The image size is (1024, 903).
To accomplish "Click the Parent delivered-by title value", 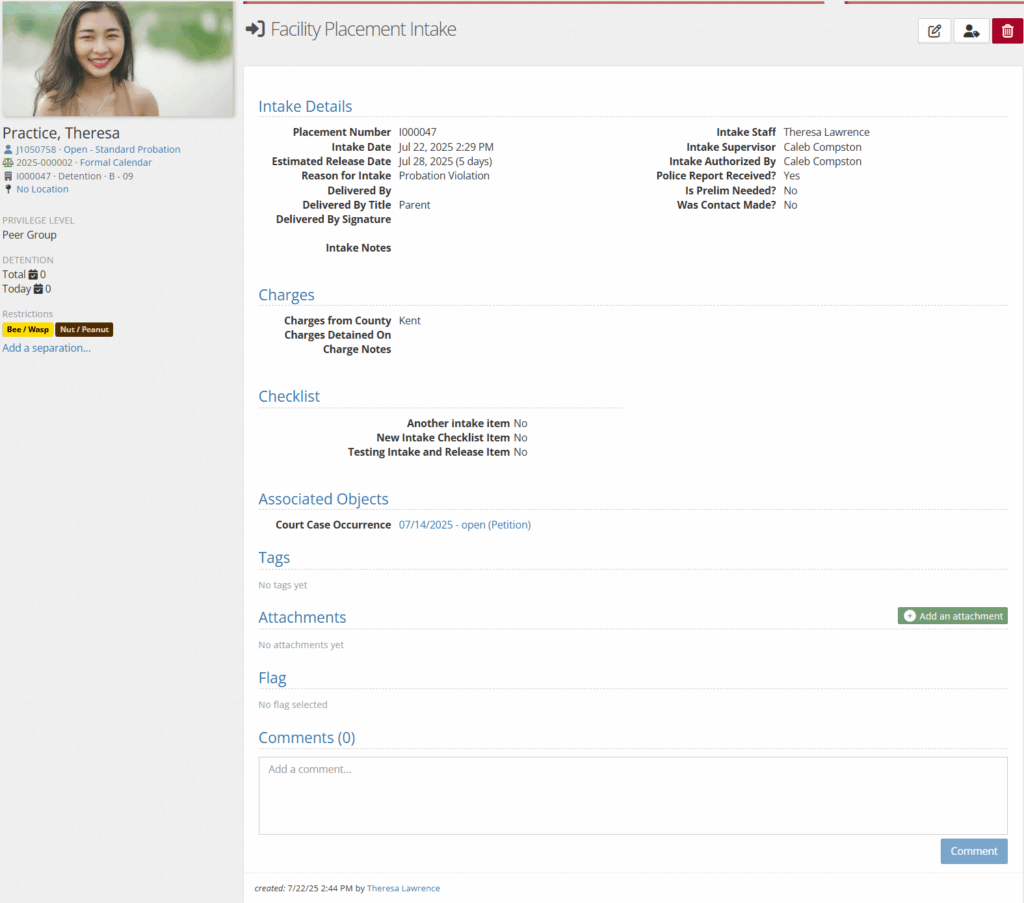I will (x=415, y=205).
